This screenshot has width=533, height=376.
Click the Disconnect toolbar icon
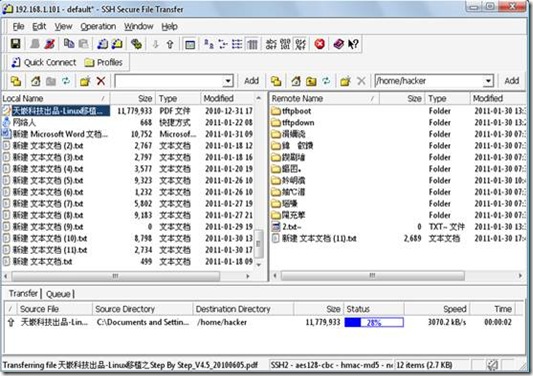click(x=50, y=44)
